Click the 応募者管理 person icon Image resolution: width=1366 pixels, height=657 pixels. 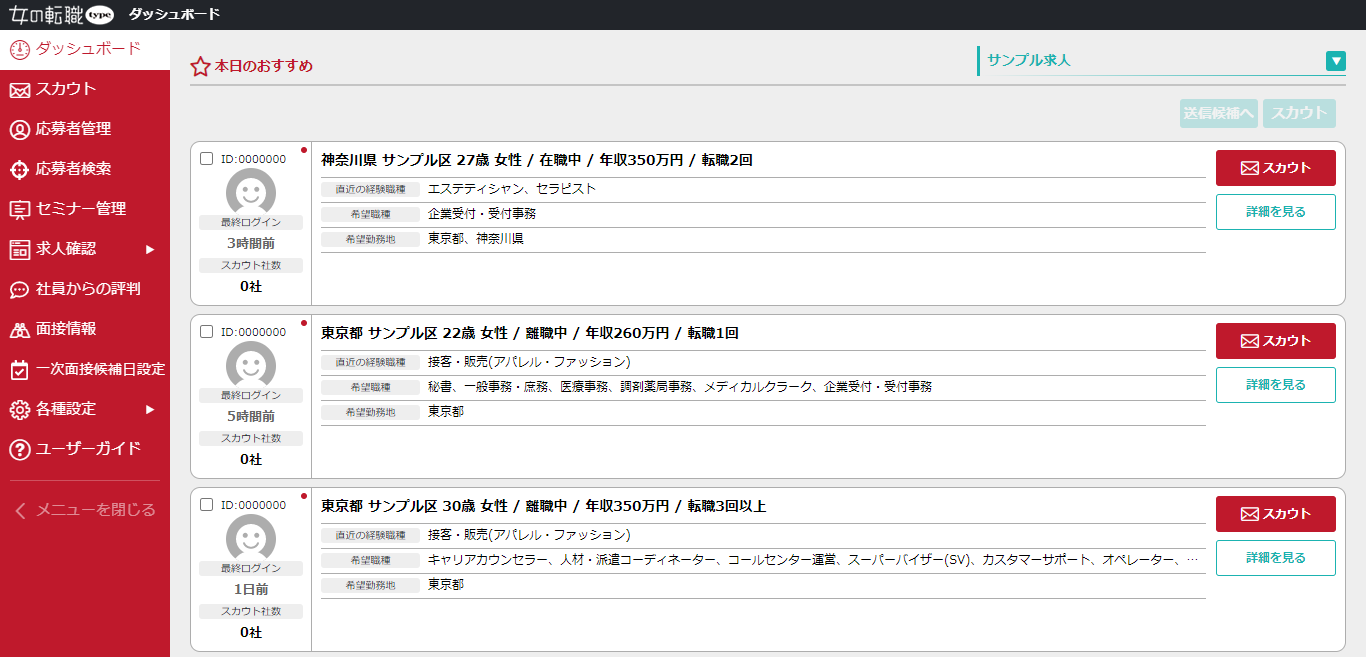point(20,129)
